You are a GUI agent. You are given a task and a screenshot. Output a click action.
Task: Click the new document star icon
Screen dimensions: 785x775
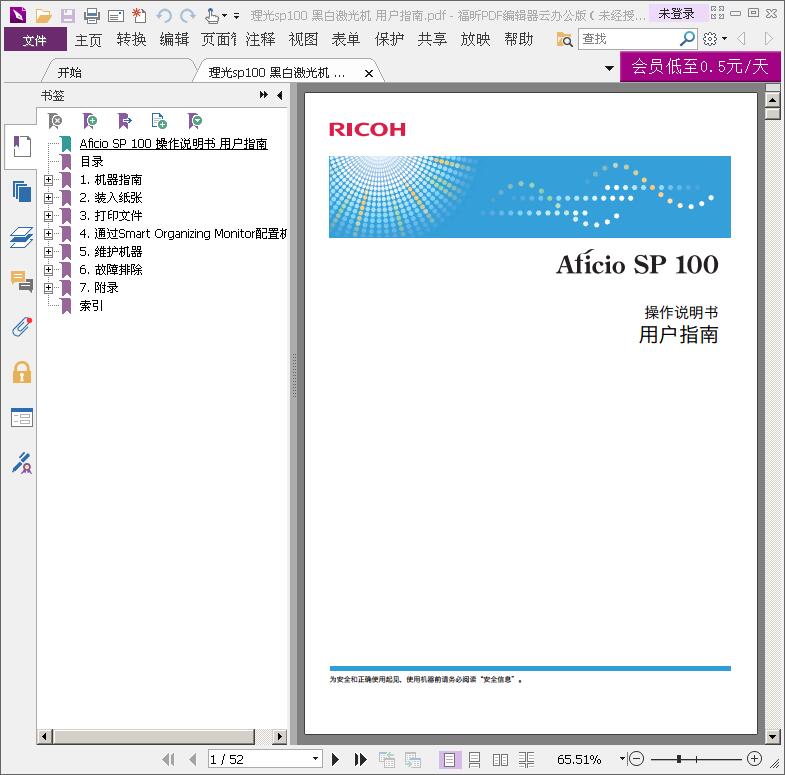(x=139, y=16)
